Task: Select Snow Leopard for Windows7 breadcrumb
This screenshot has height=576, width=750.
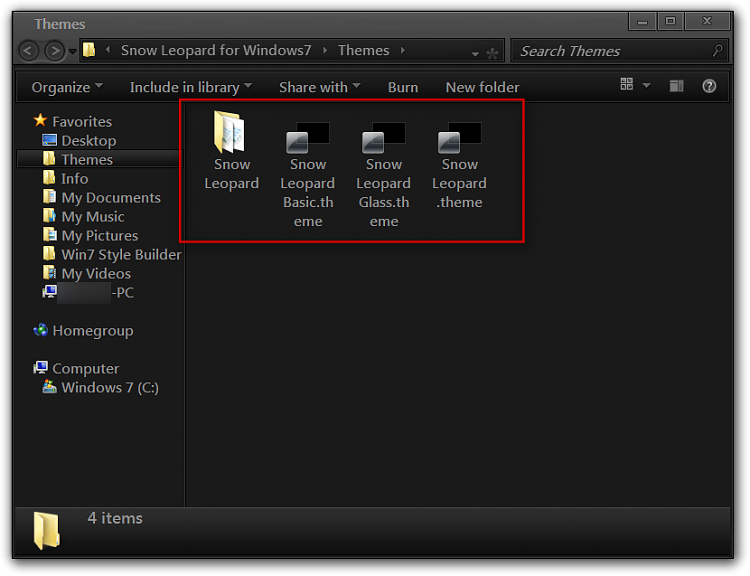Action: (x=216, y=50)
